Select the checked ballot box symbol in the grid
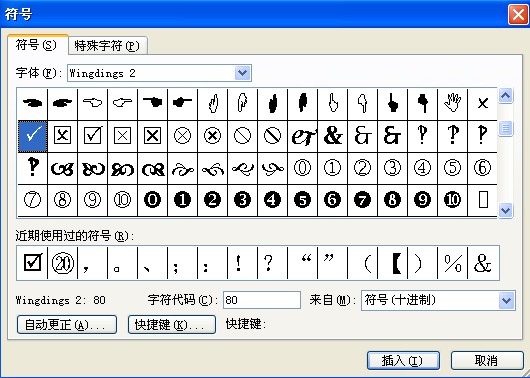This screenshot has height=378, width=530. (x=93, y=136)
